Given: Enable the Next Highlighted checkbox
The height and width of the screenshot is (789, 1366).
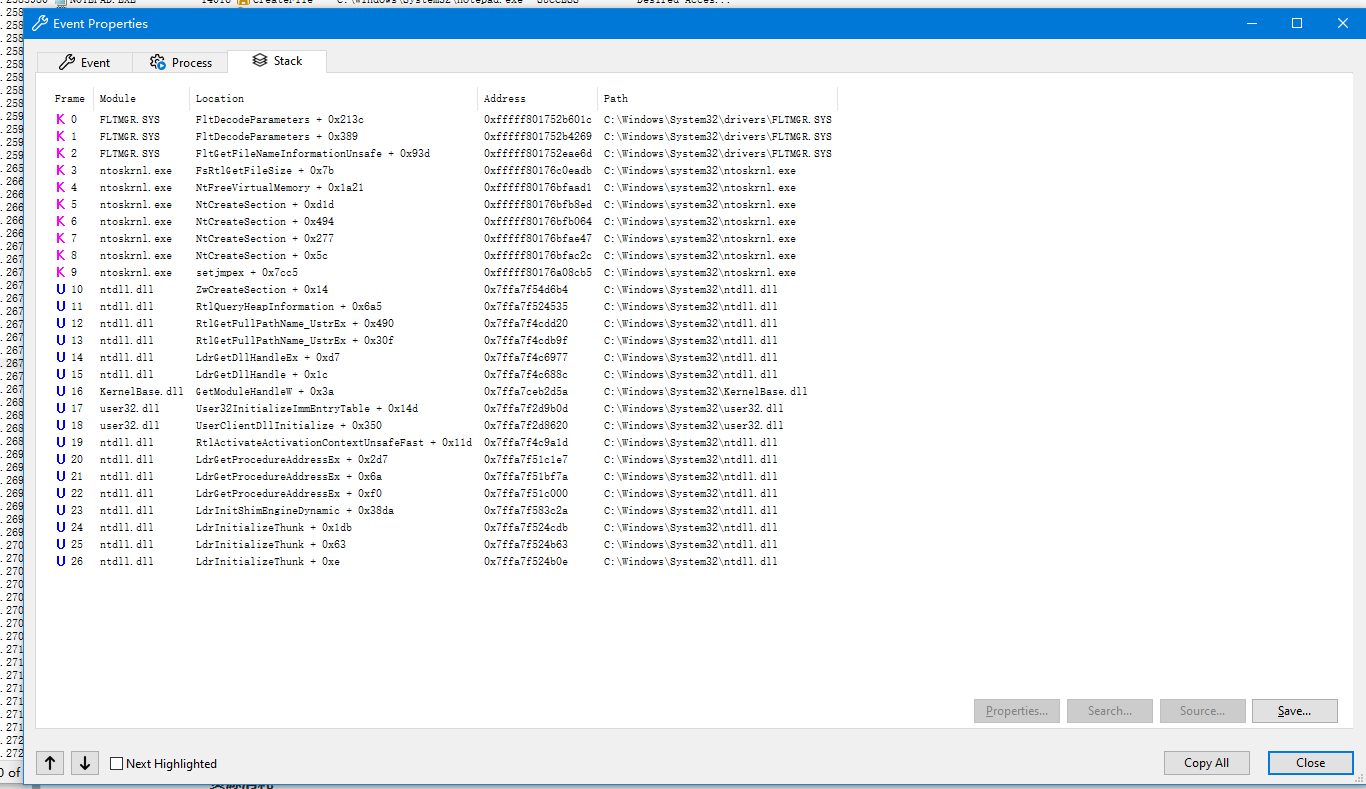Looking at the screenshot, I should pyautogui.click(x=117, y=764).
